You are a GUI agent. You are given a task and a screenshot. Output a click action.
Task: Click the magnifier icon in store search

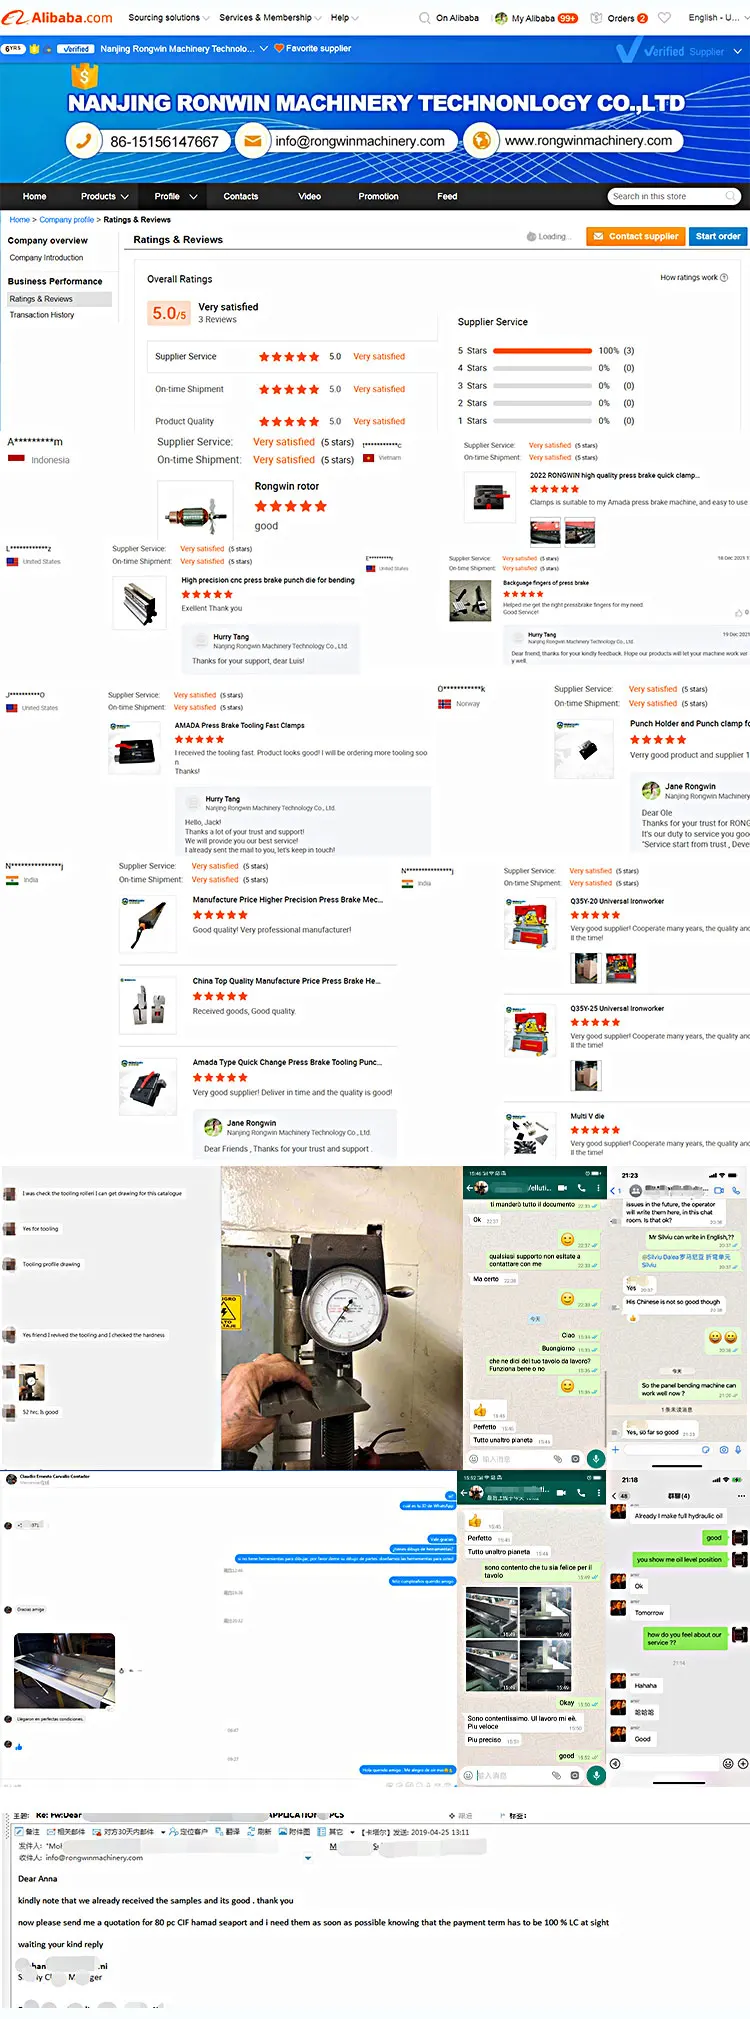(730, 196)
